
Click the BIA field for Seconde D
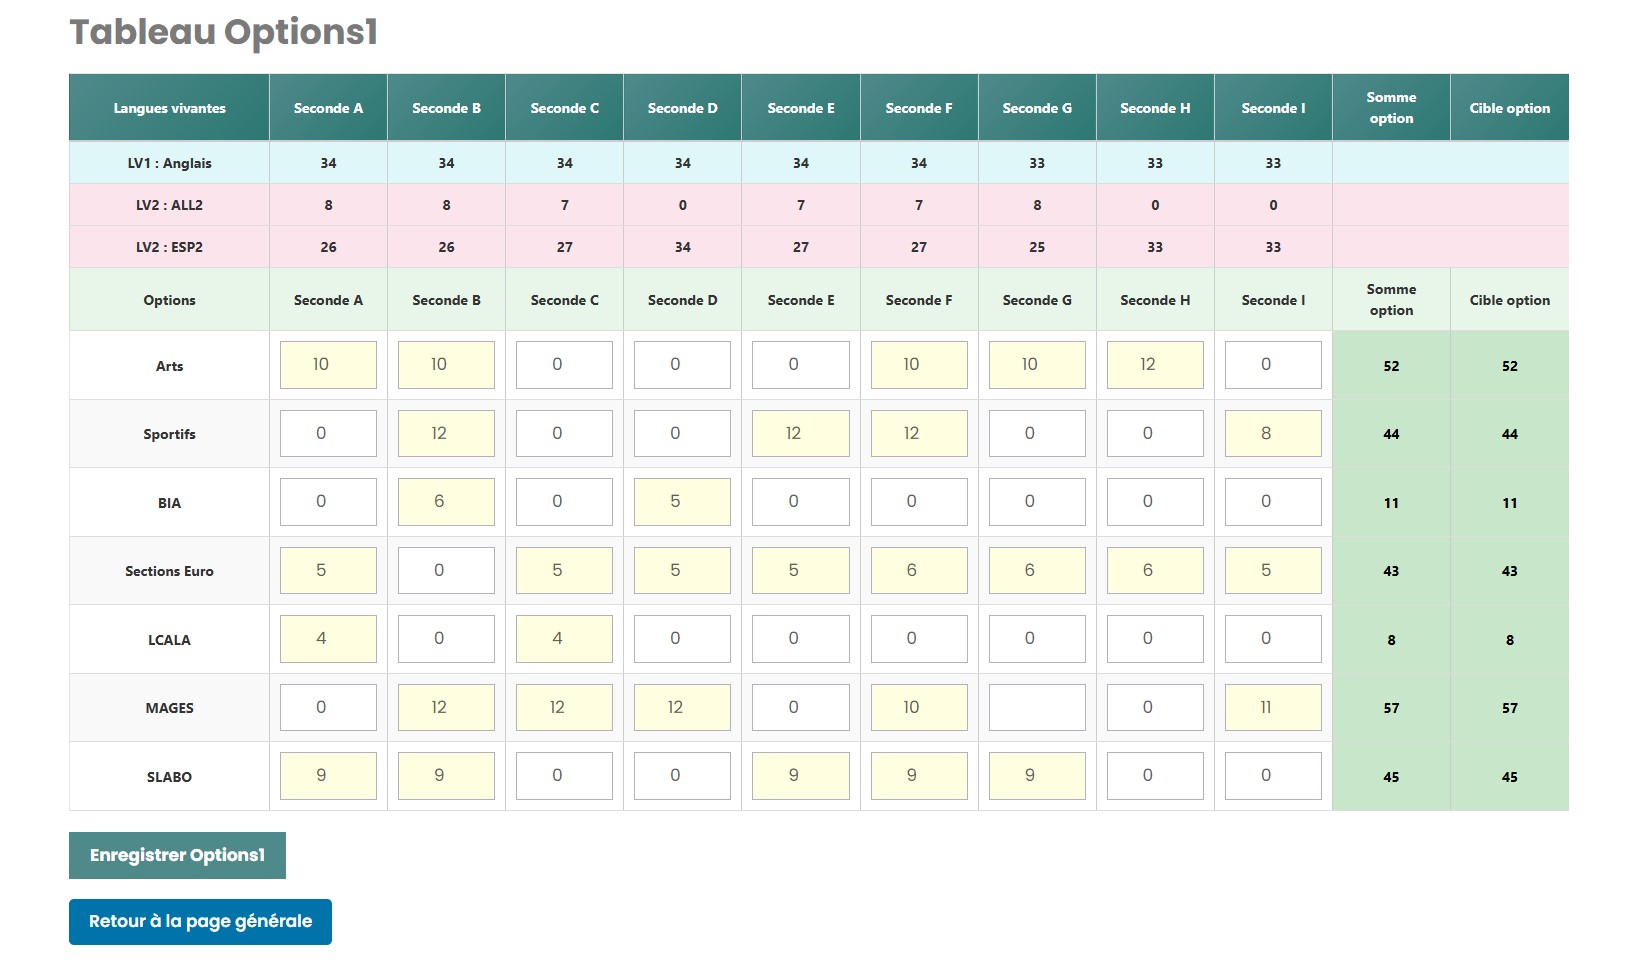[x=682, y=502]
